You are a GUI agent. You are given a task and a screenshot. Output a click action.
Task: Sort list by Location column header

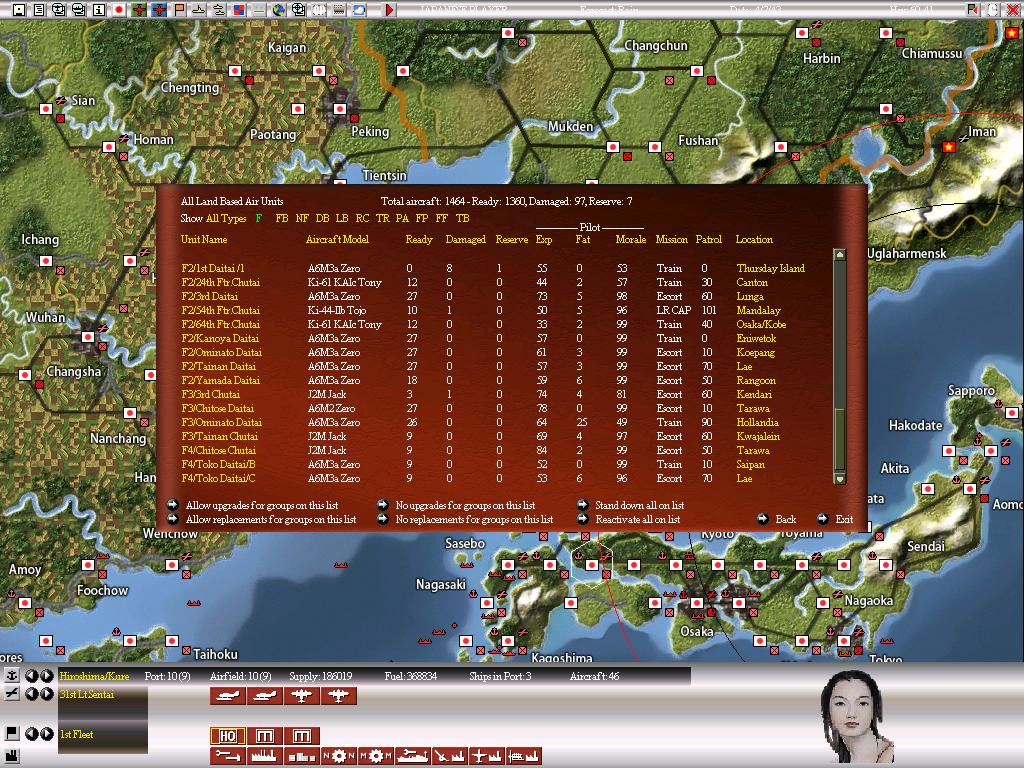[754, 240]
